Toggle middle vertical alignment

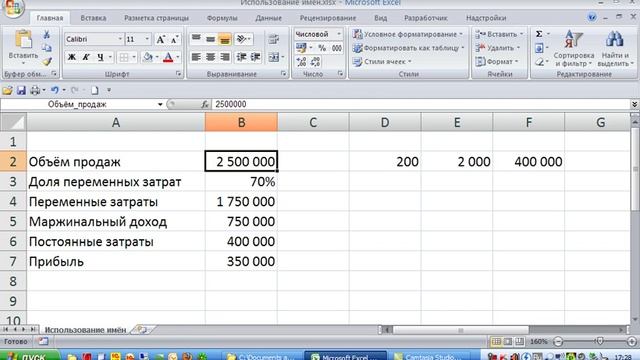coord(211,39)
